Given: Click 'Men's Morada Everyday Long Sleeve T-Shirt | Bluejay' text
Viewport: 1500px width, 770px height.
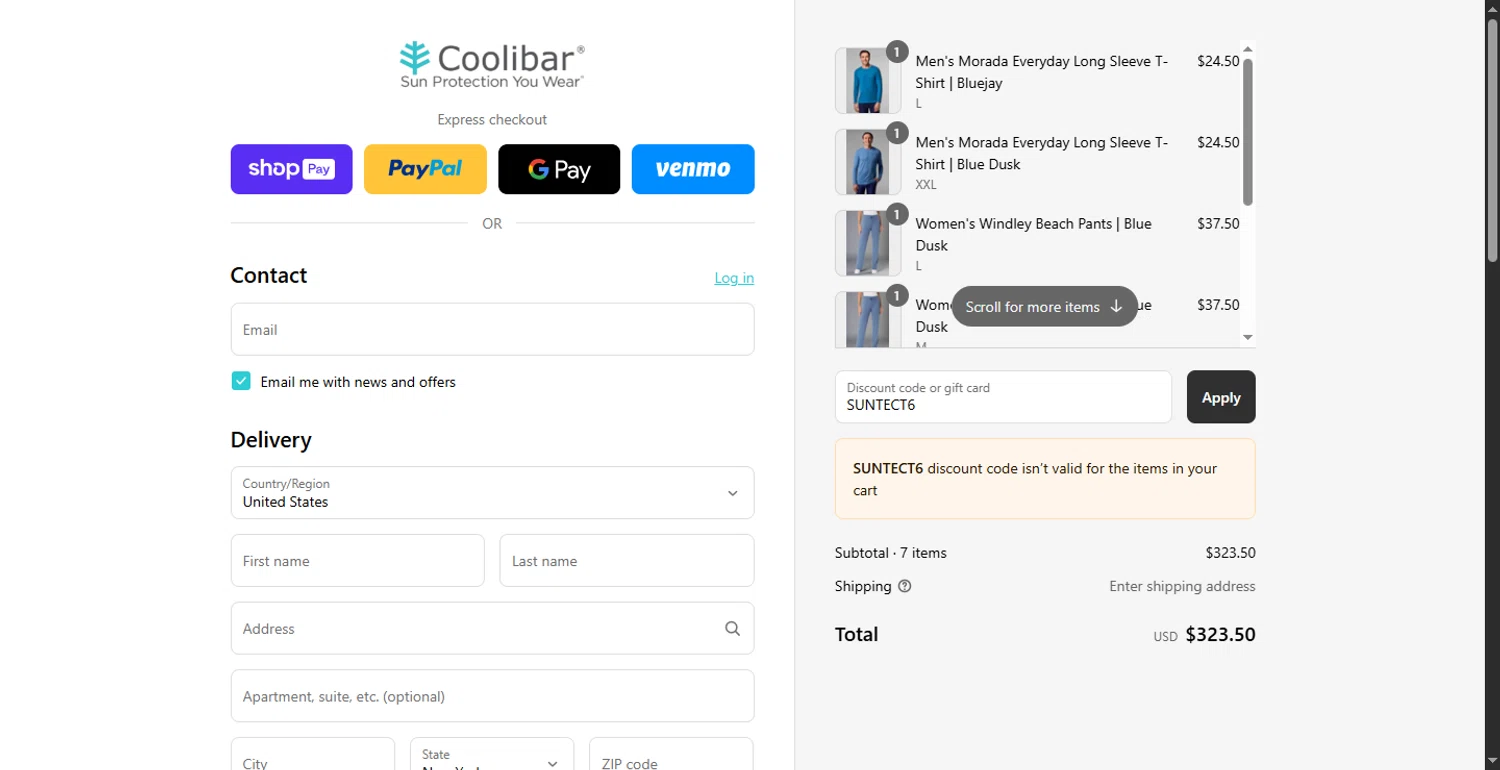Looking at the screenshot, I should click(1041, 72).
